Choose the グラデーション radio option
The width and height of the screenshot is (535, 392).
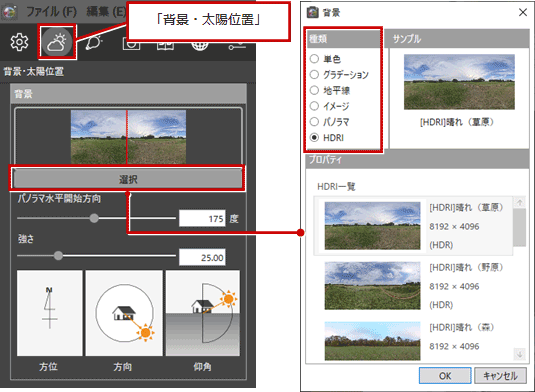pos(314,74)
